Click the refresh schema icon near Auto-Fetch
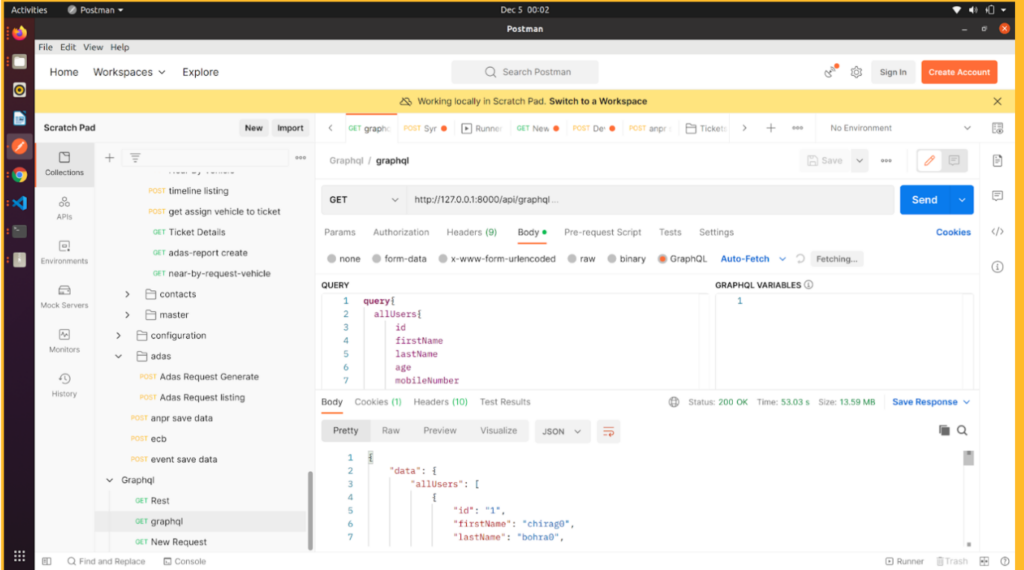The image size is (1024, 570). point(800,259)
